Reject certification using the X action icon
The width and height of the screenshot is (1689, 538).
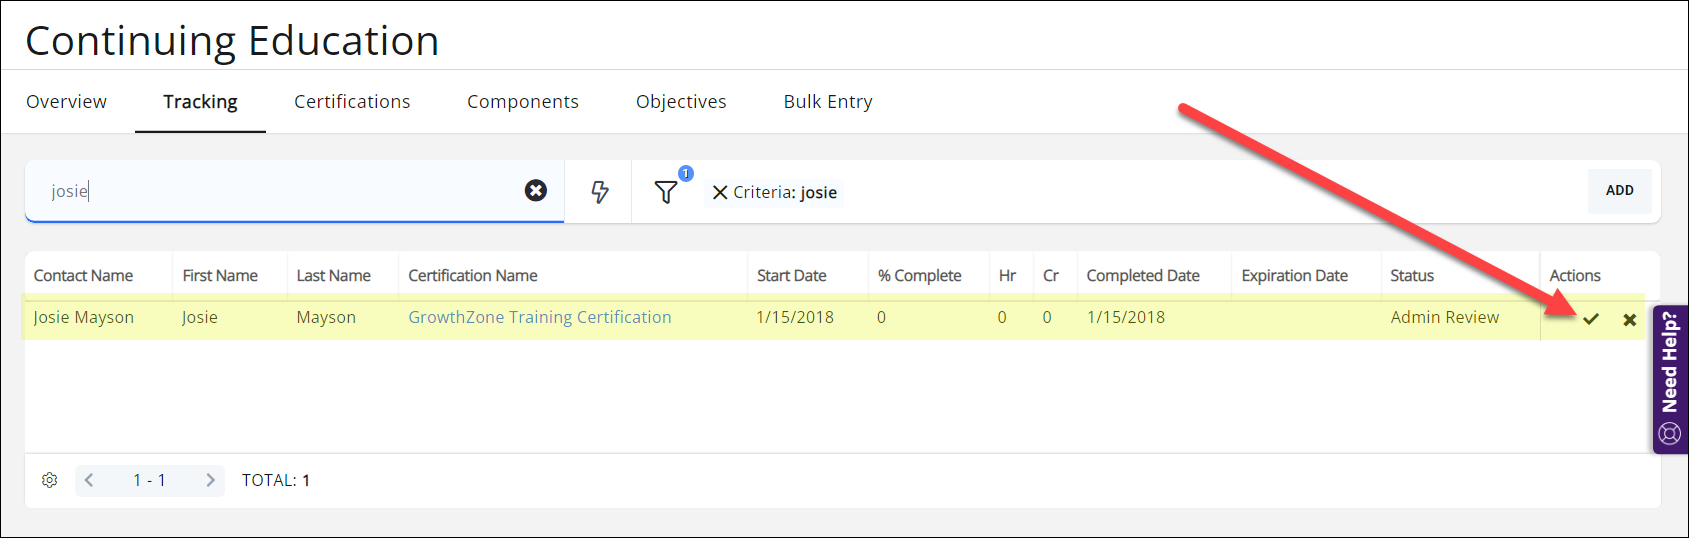click(x=1630, y=320)
